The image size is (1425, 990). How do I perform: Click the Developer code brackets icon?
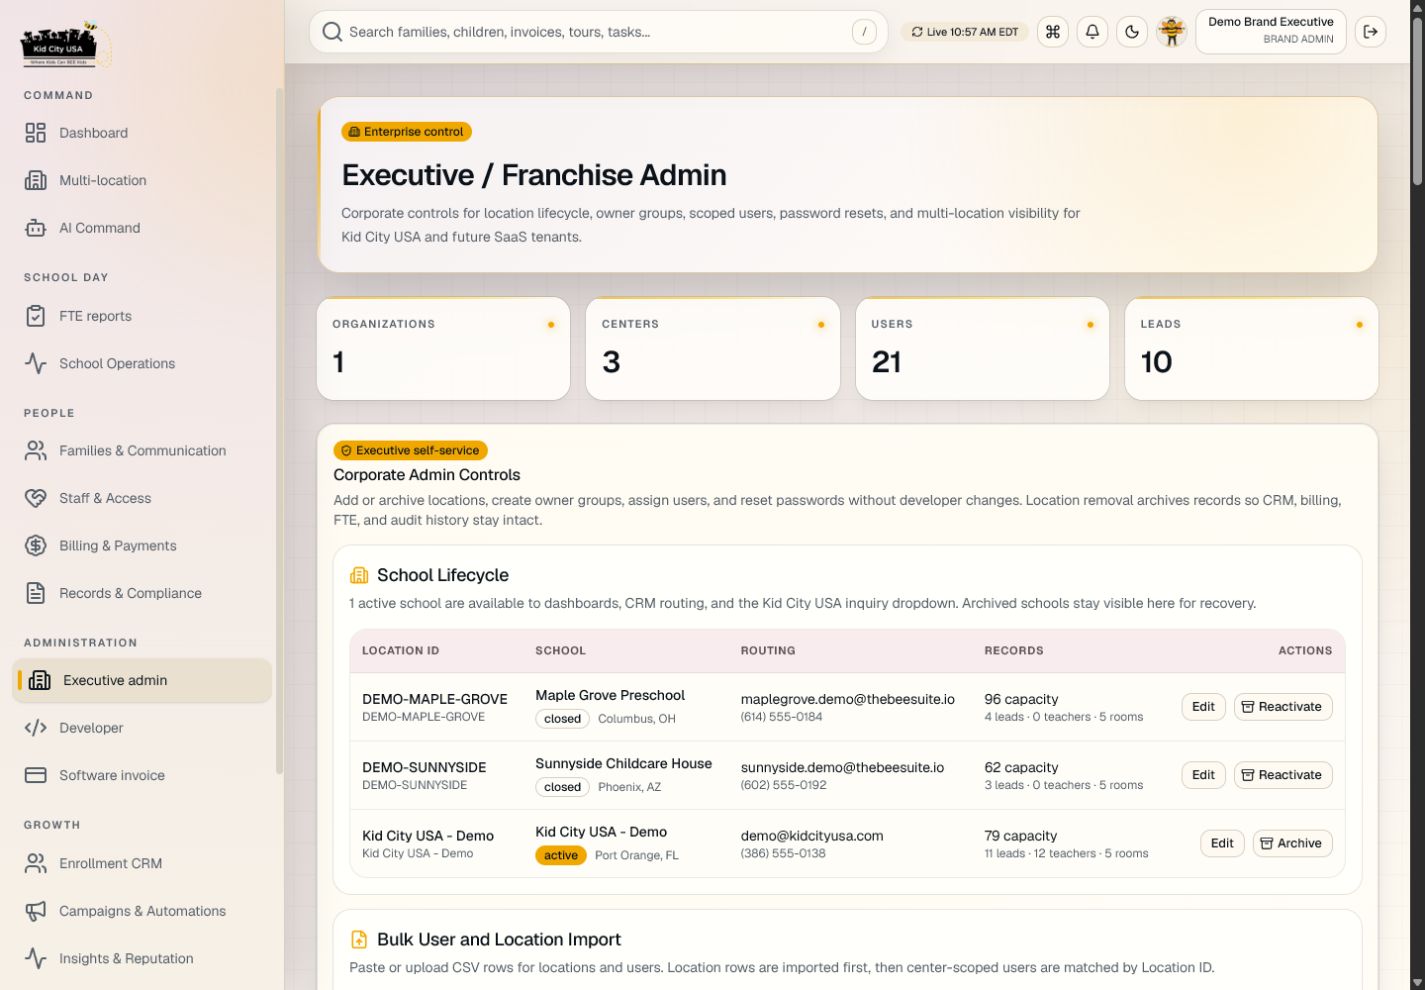[x=36, y=728]
